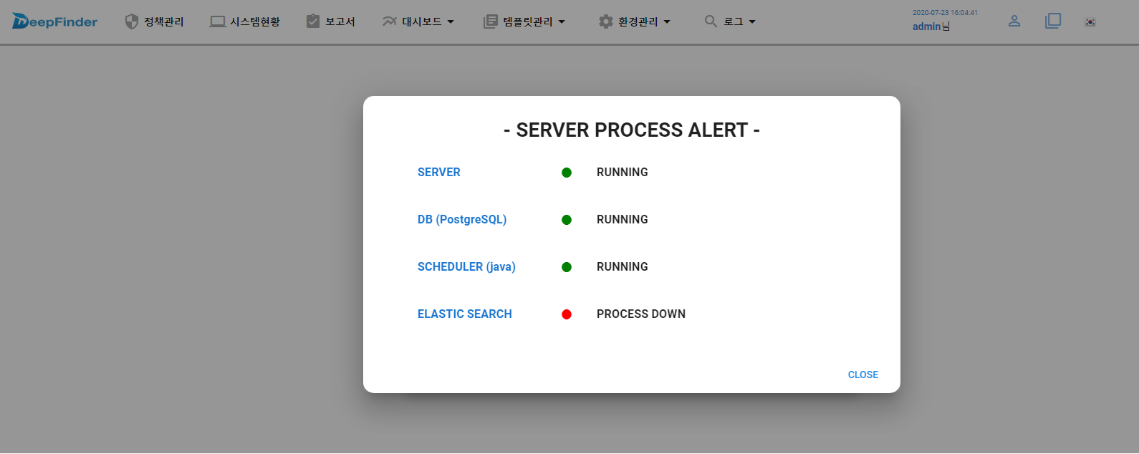Click the green status dot for SCHEDULER
The width and height of the screenshot is (1139, 454).
coord(567,267)
